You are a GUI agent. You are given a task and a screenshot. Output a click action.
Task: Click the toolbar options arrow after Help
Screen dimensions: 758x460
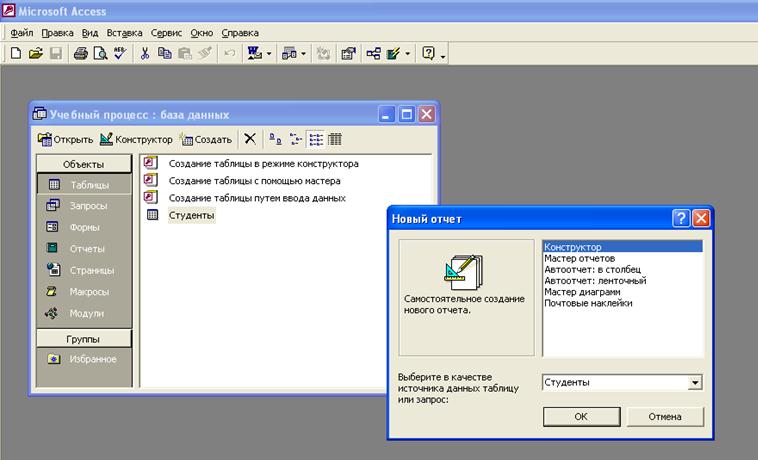pos(443,55)
